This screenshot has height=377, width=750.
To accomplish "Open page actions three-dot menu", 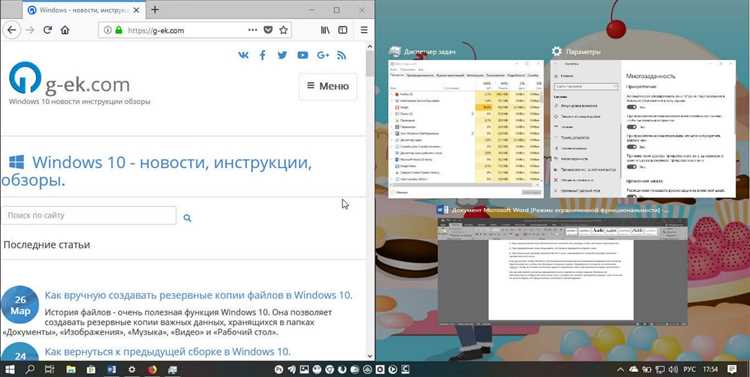I will (253, 30).
